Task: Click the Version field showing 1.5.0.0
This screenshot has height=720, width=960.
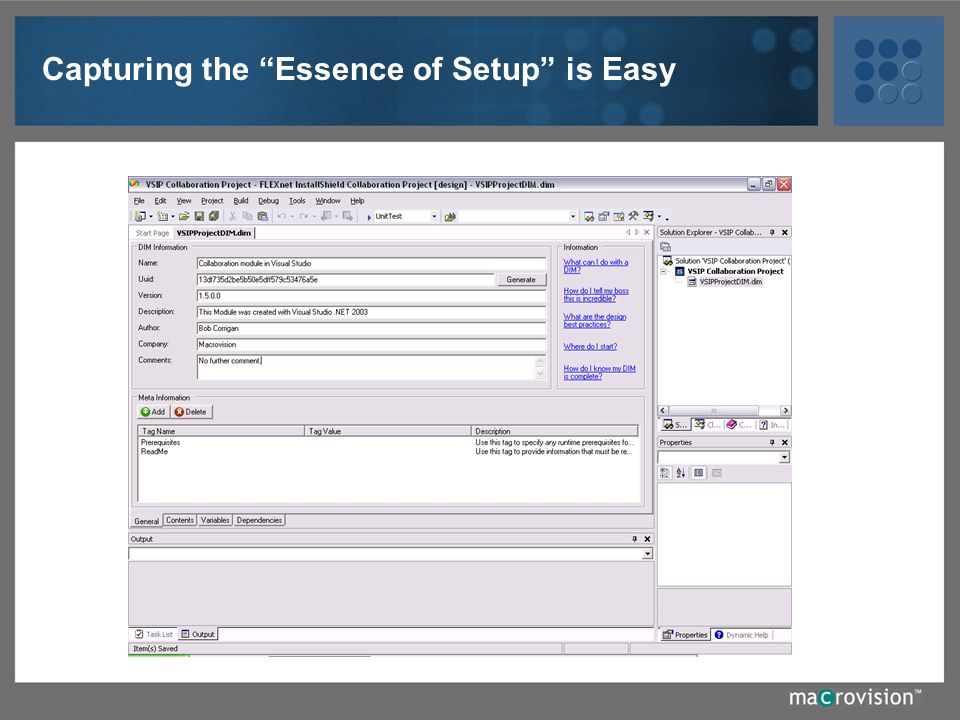Action: (371, 296)
